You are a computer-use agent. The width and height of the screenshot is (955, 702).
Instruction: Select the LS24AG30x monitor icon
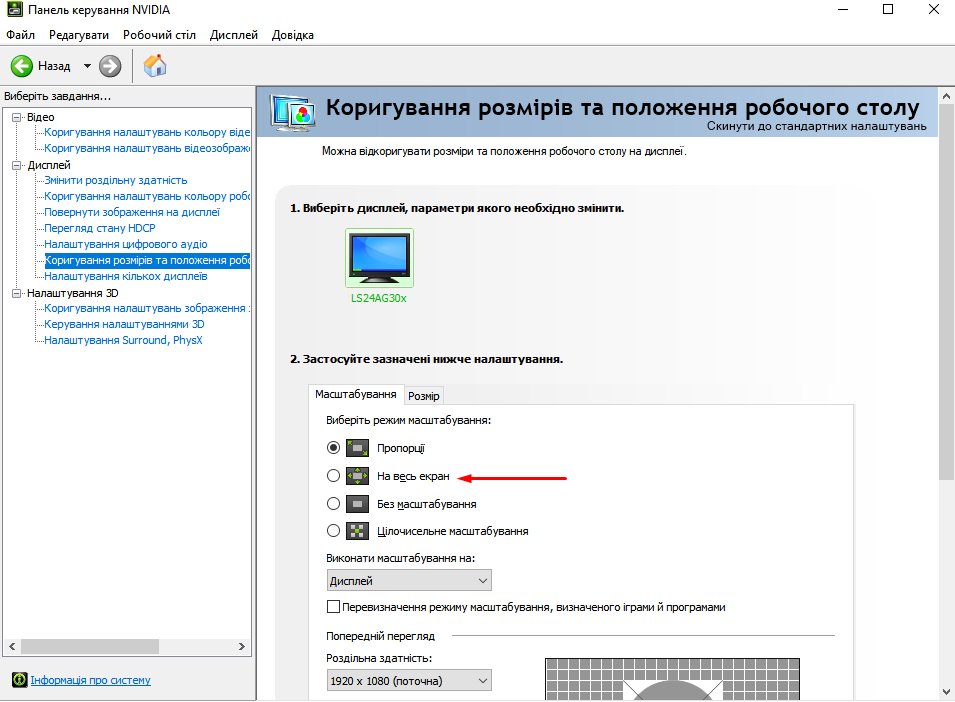(x=379, y=258)
